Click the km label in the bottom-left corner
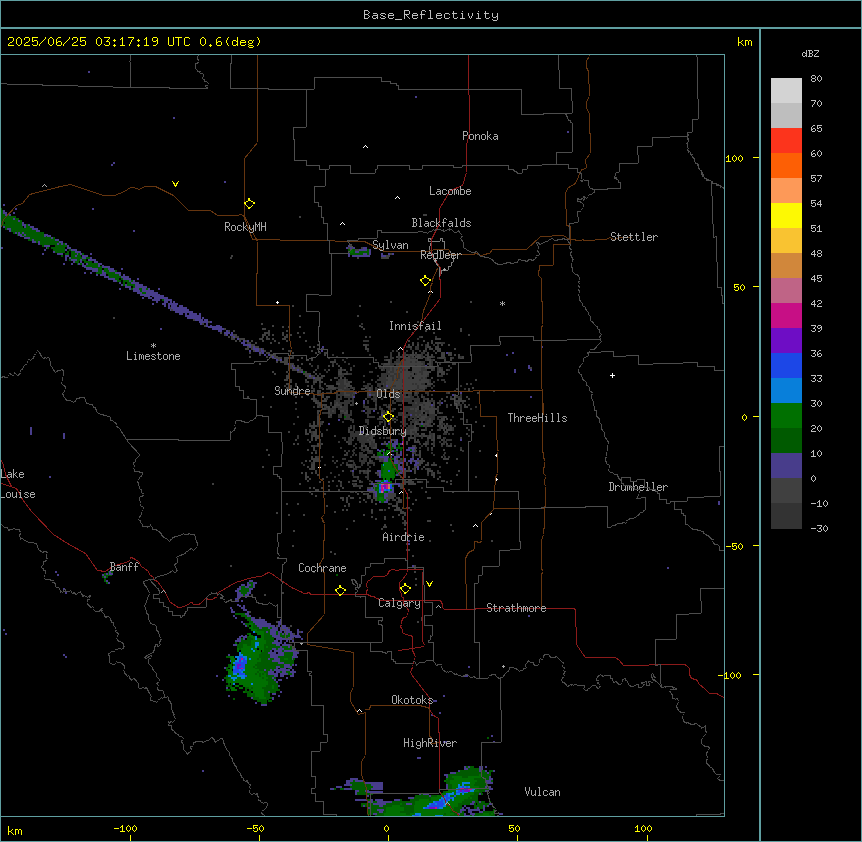The height and width of the screenshot is (842, 862). [15, 831]
